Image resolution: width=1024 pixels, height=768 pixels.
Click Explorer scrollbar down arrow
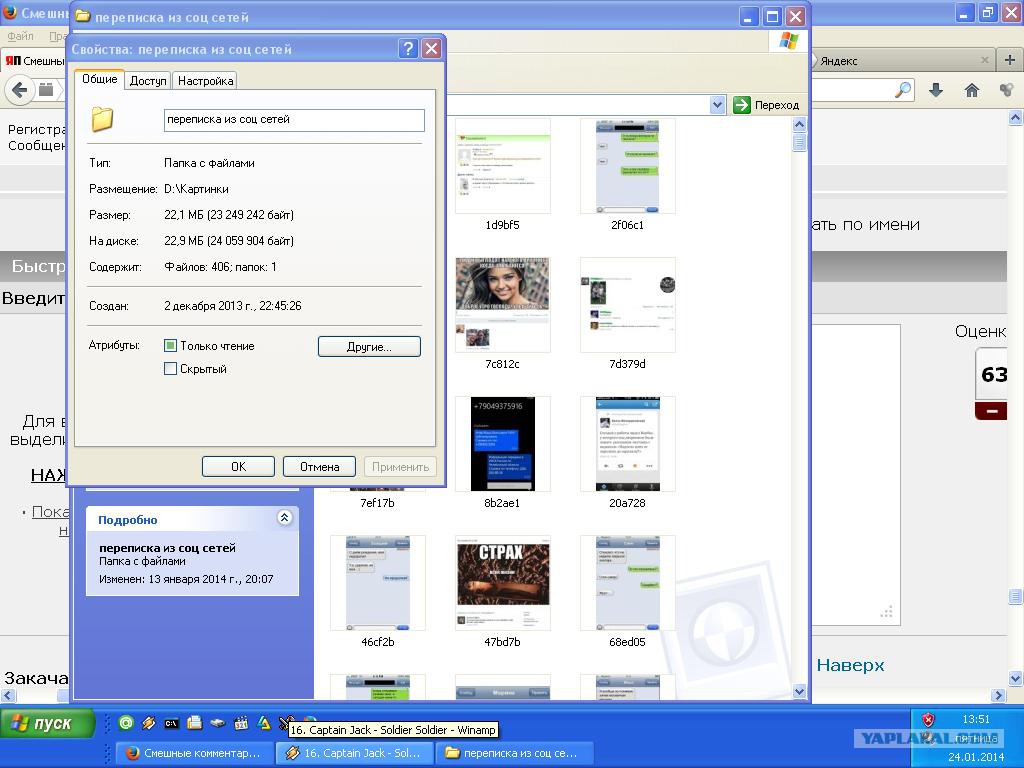pyautogui.click(x=799, y=692)
